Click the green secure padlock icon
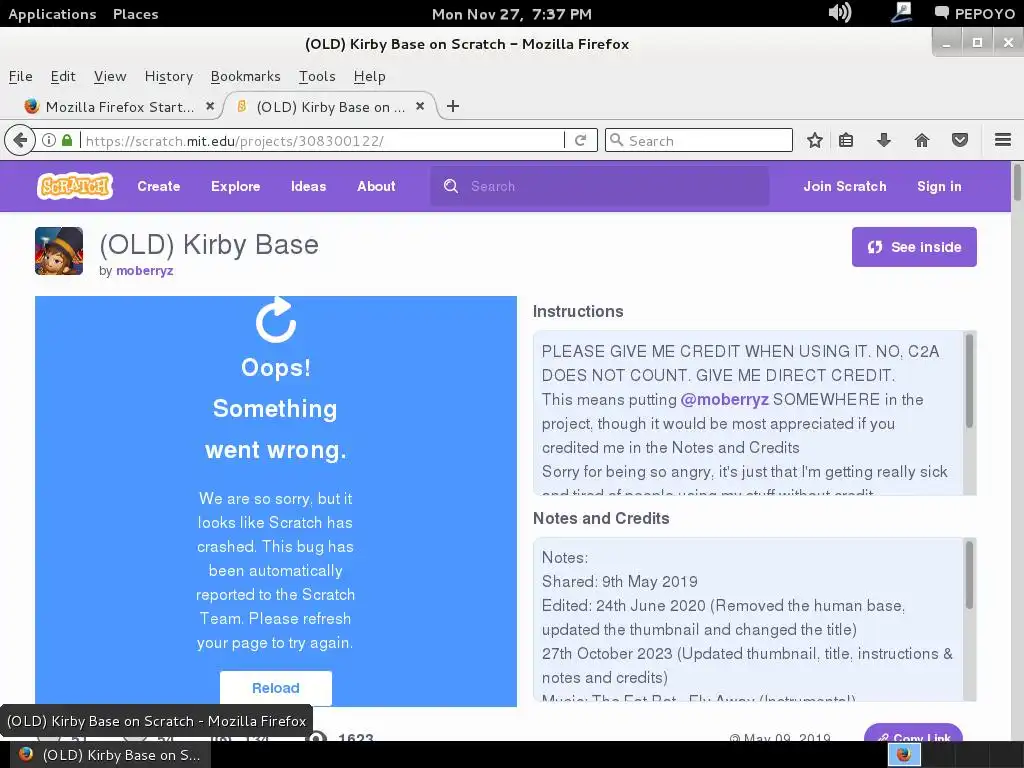 point(67,140)
